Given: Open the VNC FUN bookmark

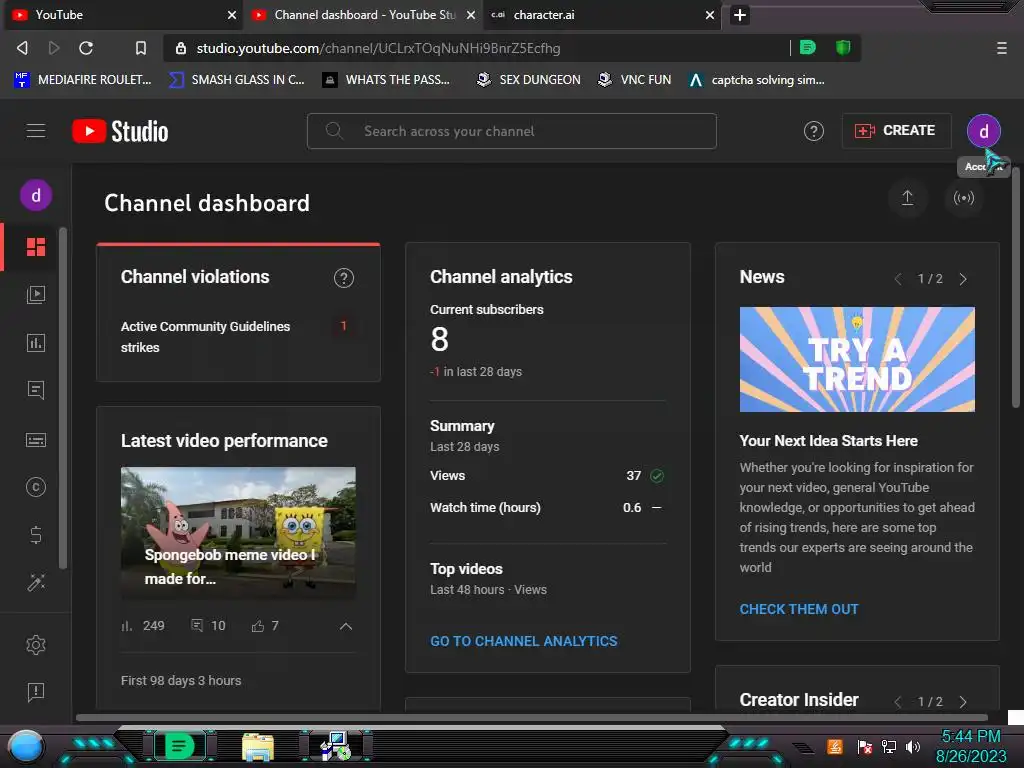Looking at the screenshot, I should point(635,80).
